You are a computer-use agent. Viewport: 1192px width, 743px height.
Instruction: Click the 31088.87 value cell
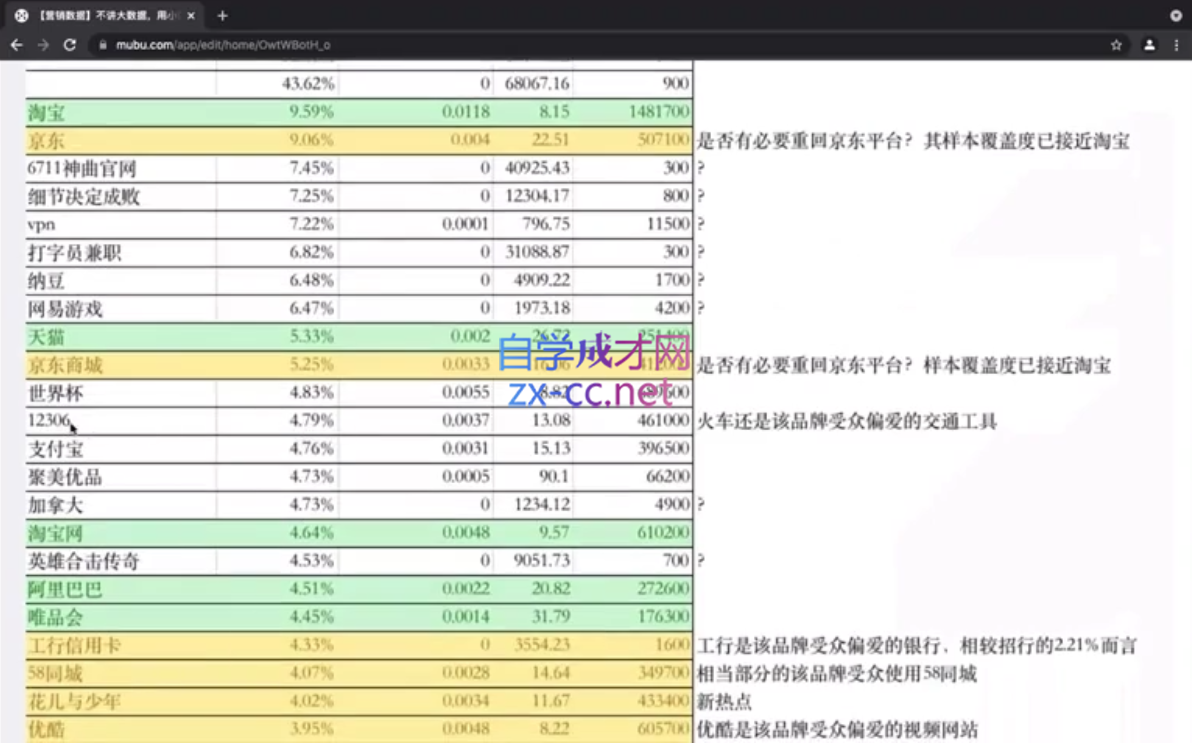point(533,252)
